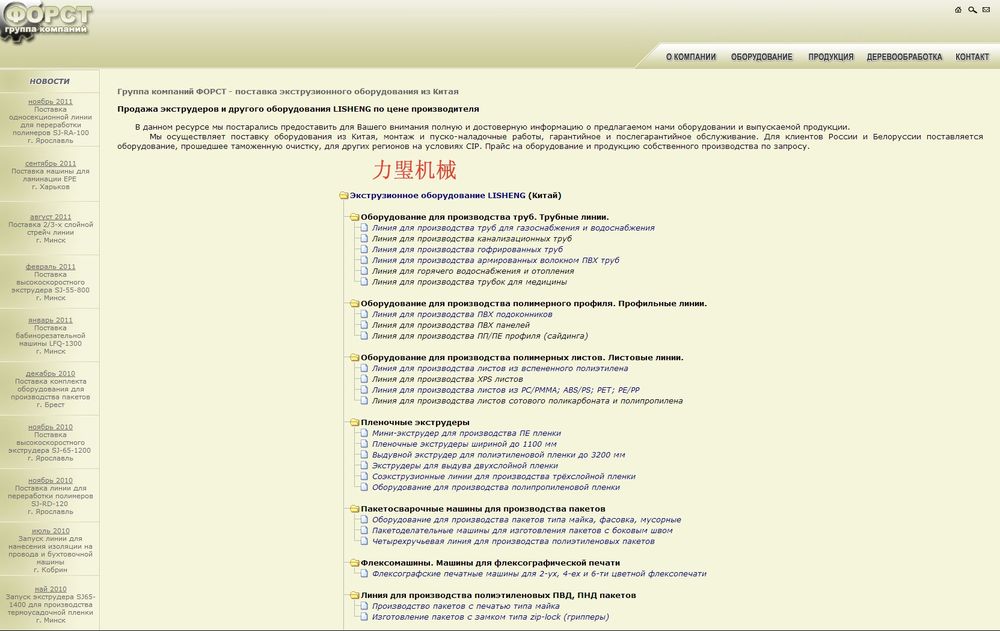This screenshot has width=1000, height=631.
Task: Click page icon beside ПВХ панелей line
Action: click(364, 325)
